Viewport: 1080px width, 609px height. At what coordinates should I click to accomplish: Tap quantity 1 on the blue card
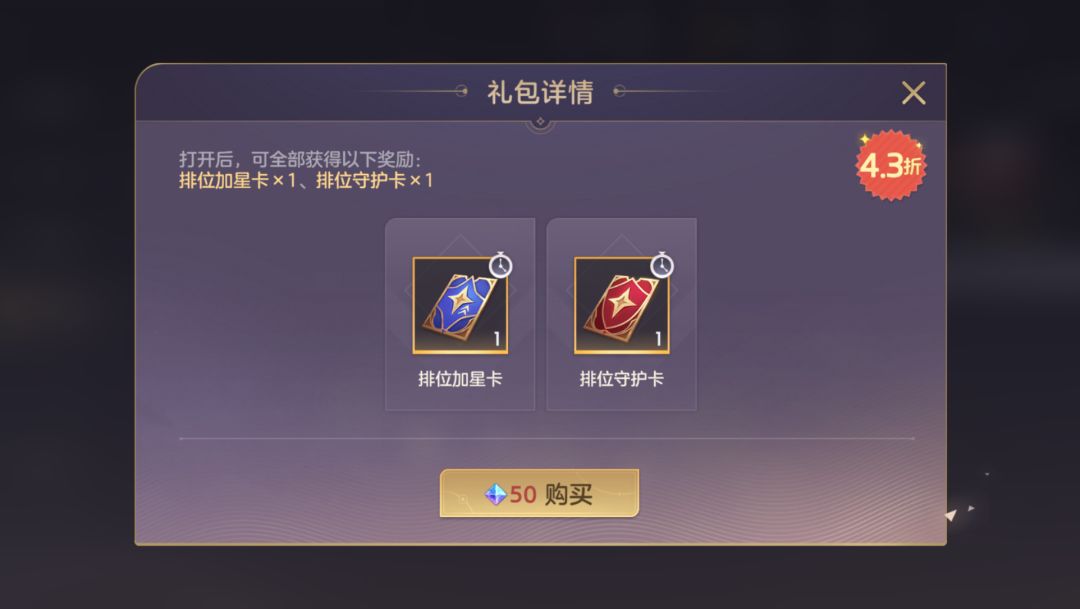[497, 338]
